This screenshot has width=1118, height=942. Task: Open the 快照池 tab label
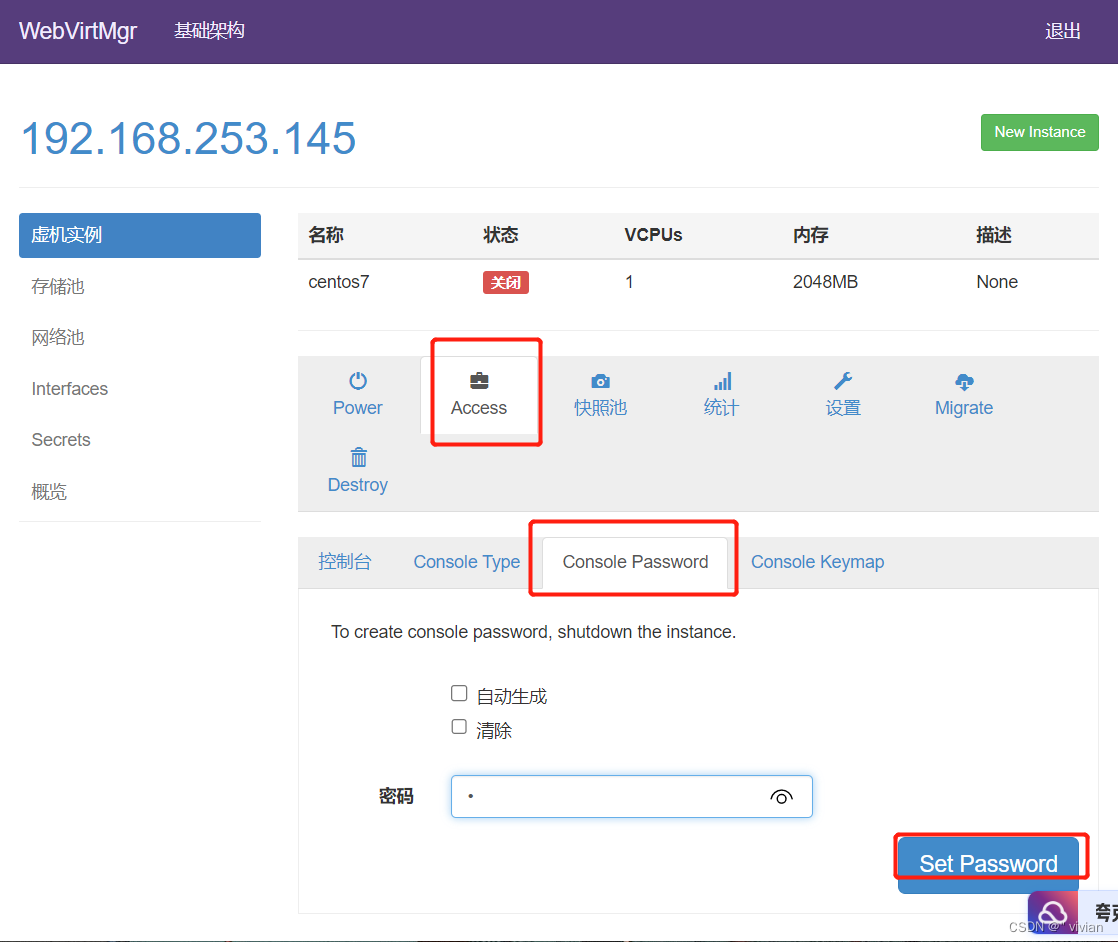coord(600,408)
